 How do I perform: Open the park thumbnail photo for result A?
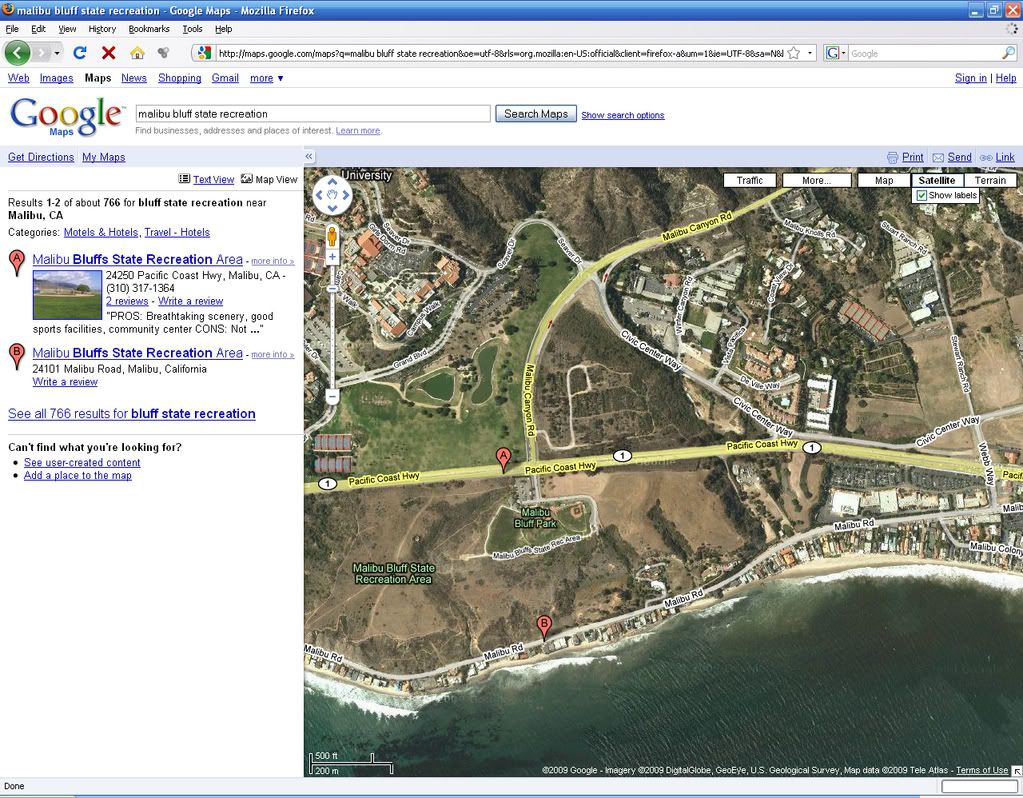tap(67, 295)
